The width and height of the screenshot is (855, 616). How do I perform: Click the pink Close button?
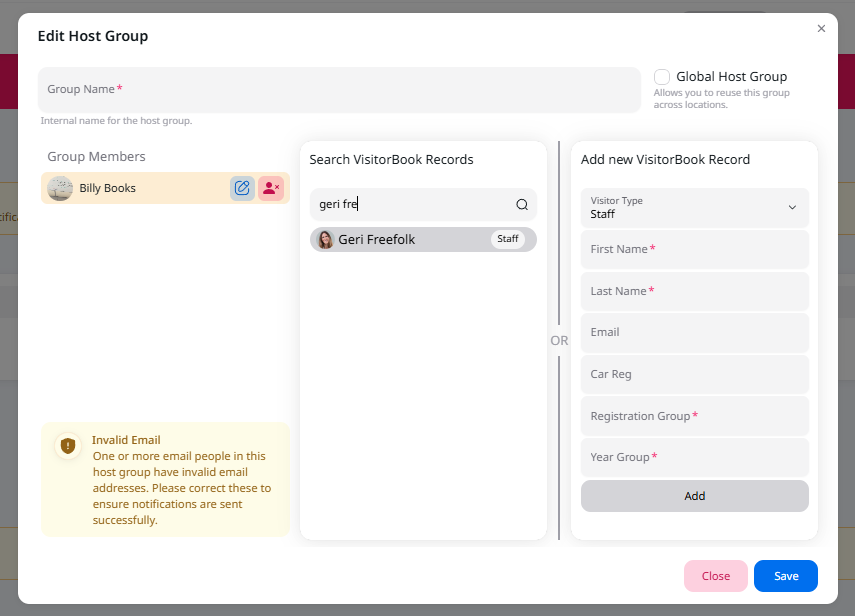tap(715, 576)
